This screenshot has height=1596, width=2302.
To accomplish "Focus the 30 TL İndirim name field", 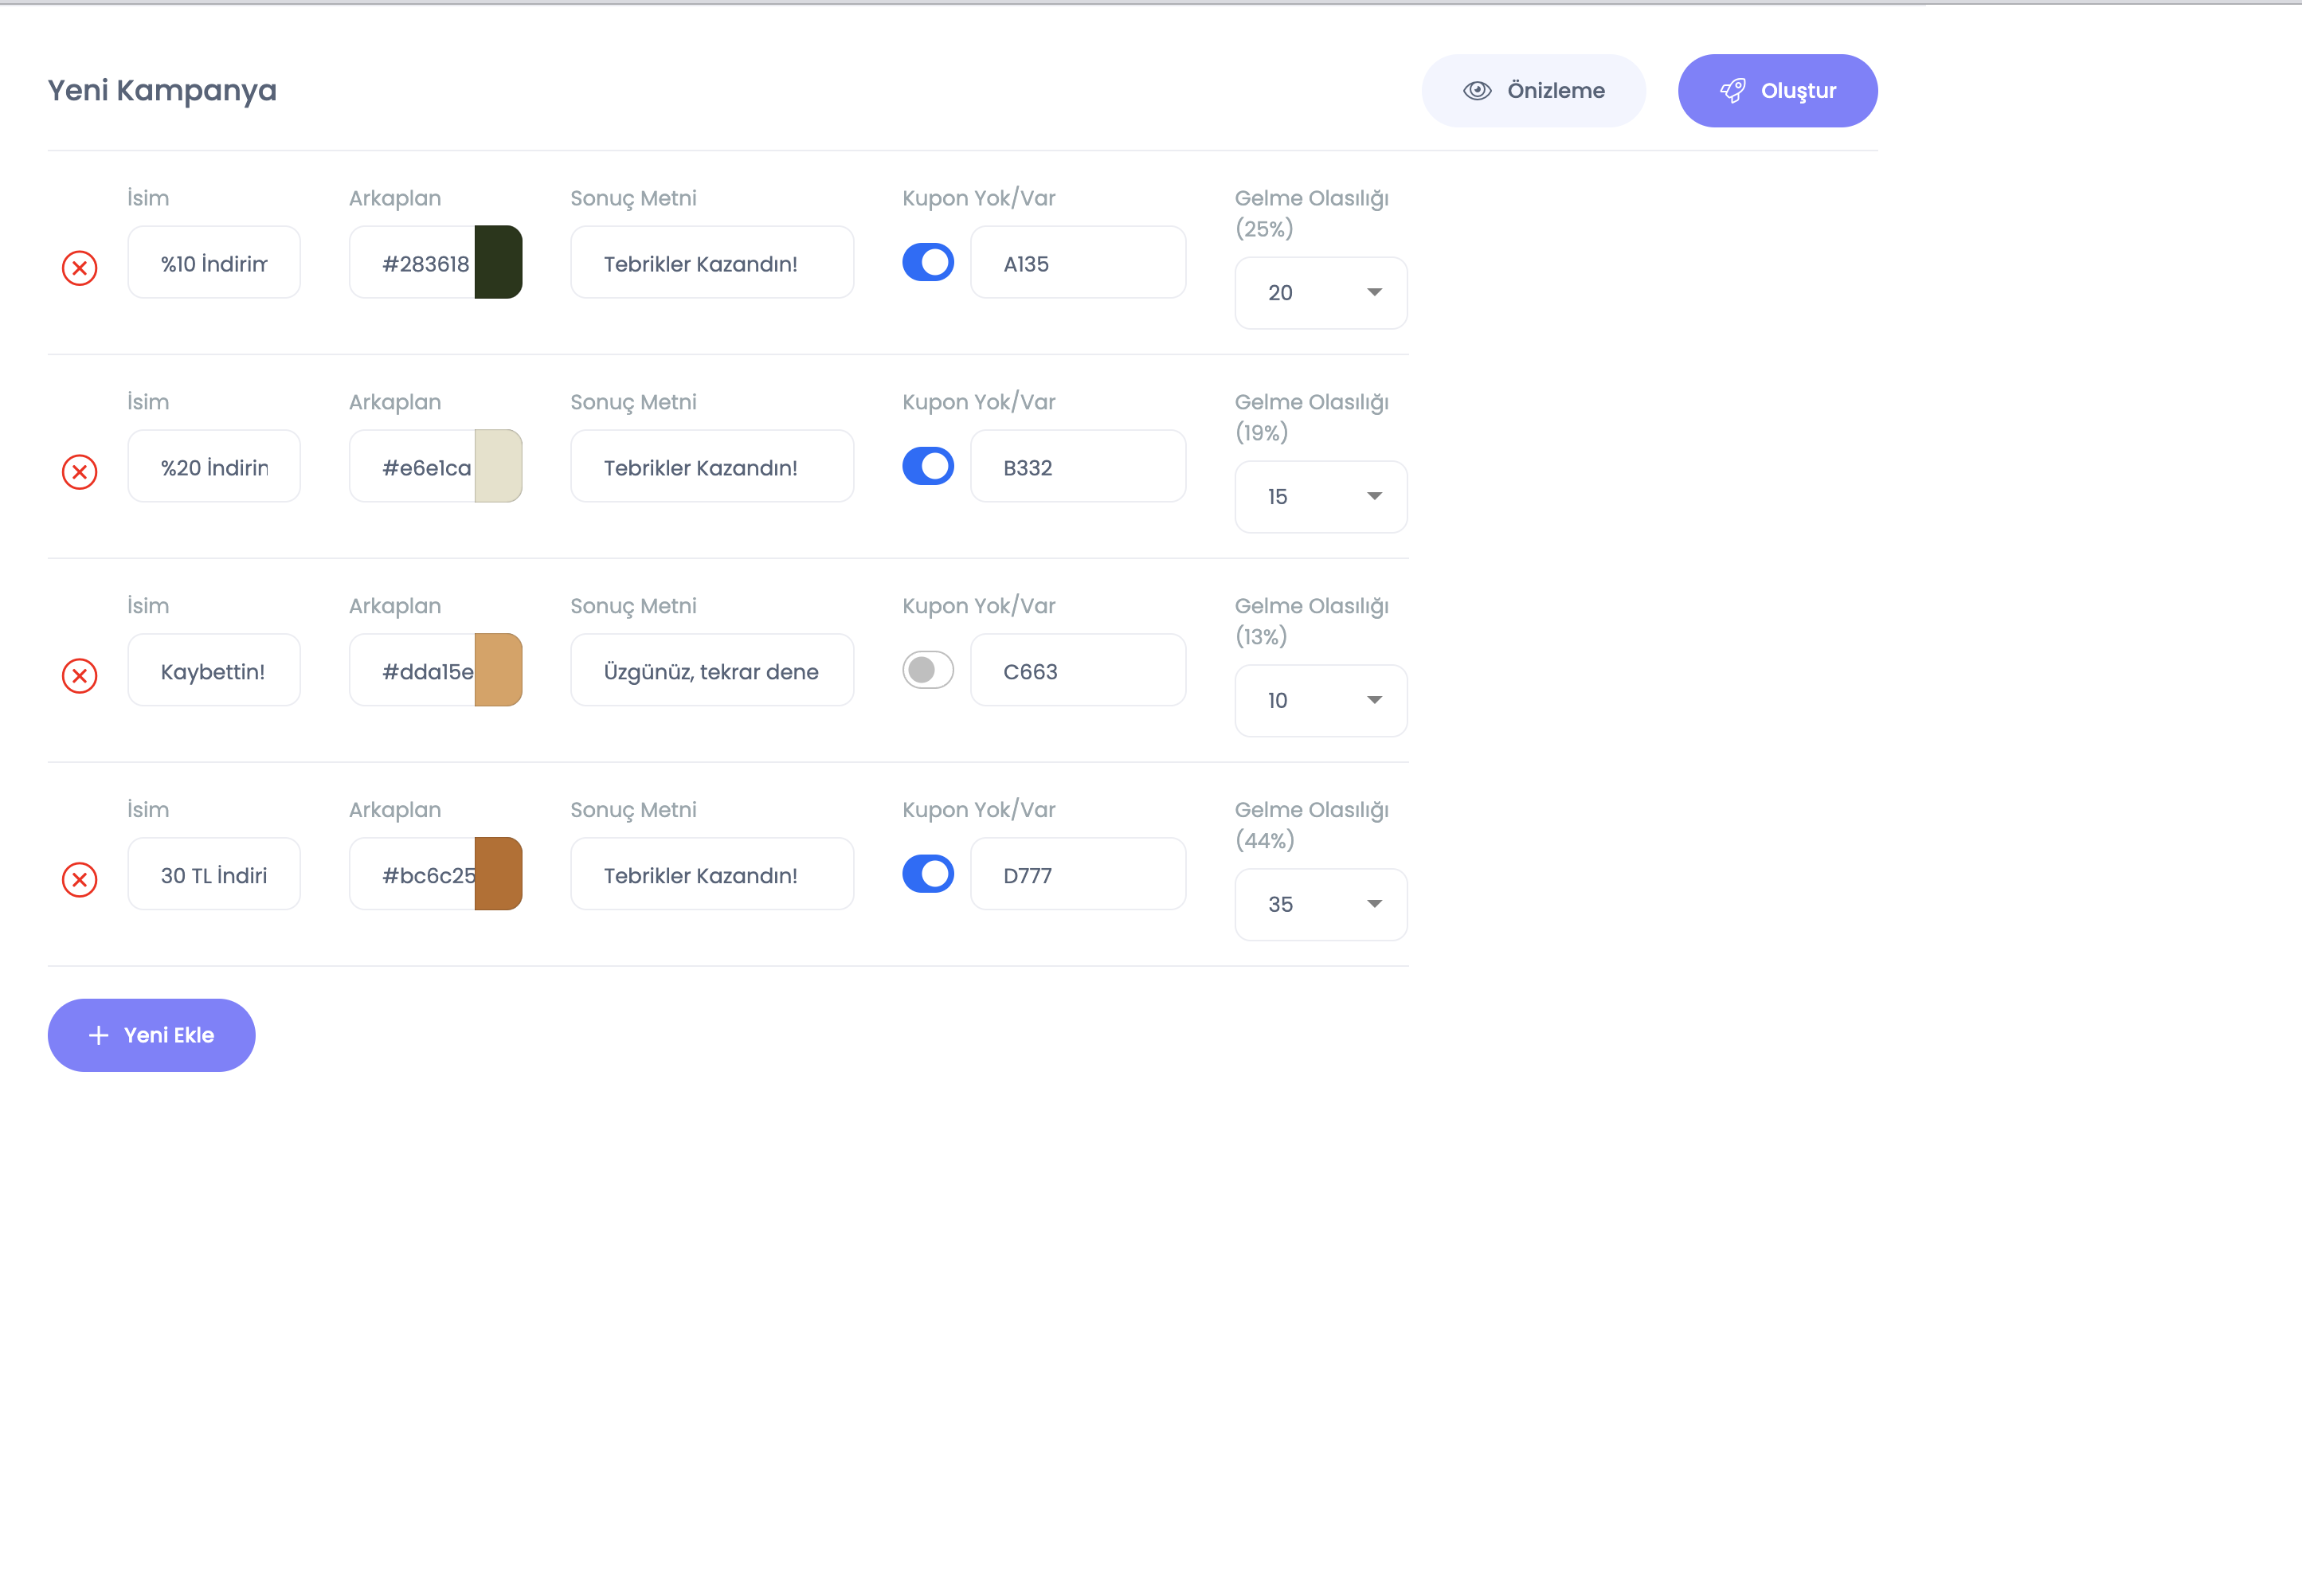I will [214, 875].
